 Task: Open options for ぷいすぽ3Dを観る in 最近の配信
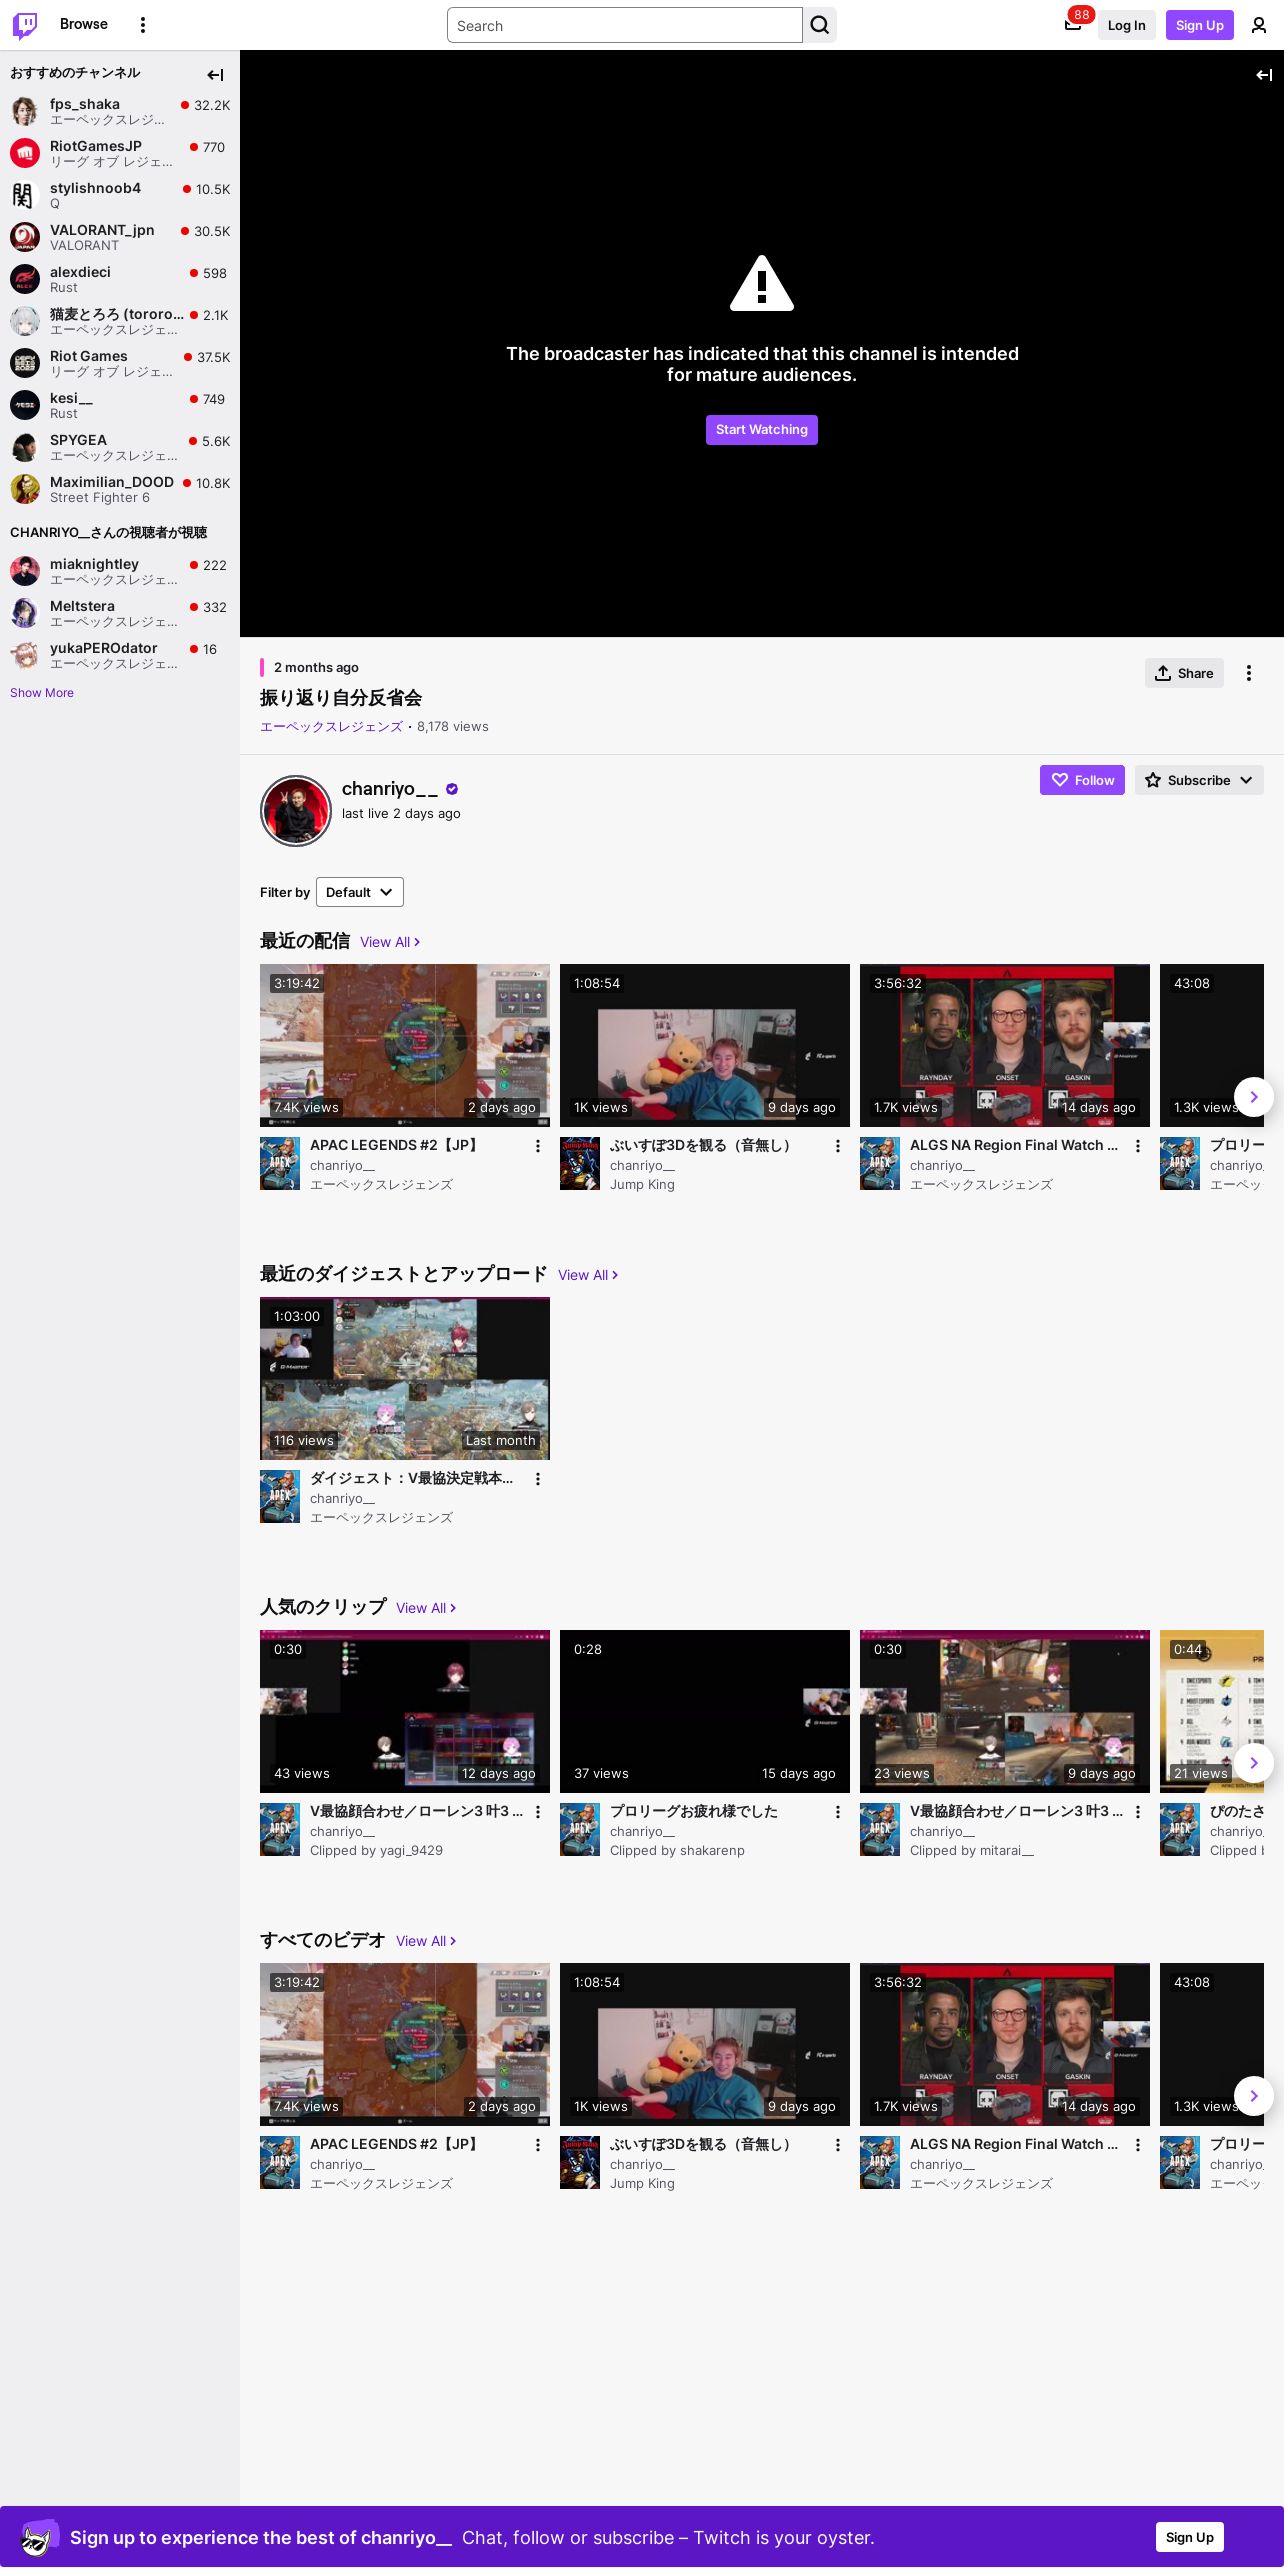pyautogui.click(x=838, y=1146)
